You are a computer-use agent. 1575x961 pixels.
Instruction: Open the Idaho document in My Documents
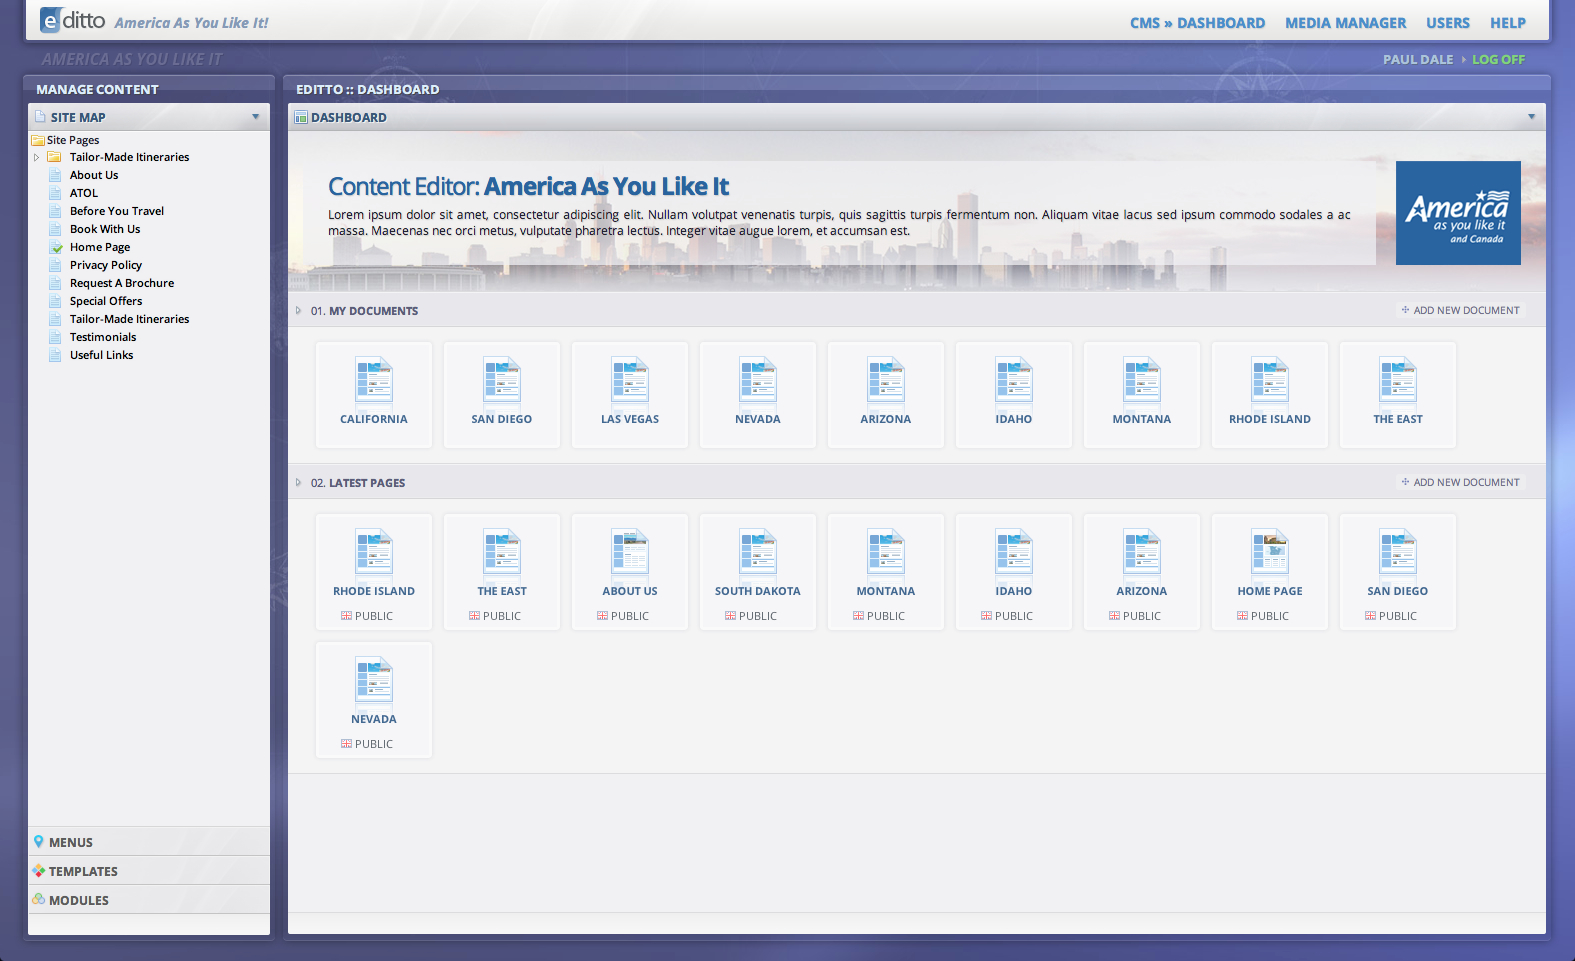tap(1014, 380)
